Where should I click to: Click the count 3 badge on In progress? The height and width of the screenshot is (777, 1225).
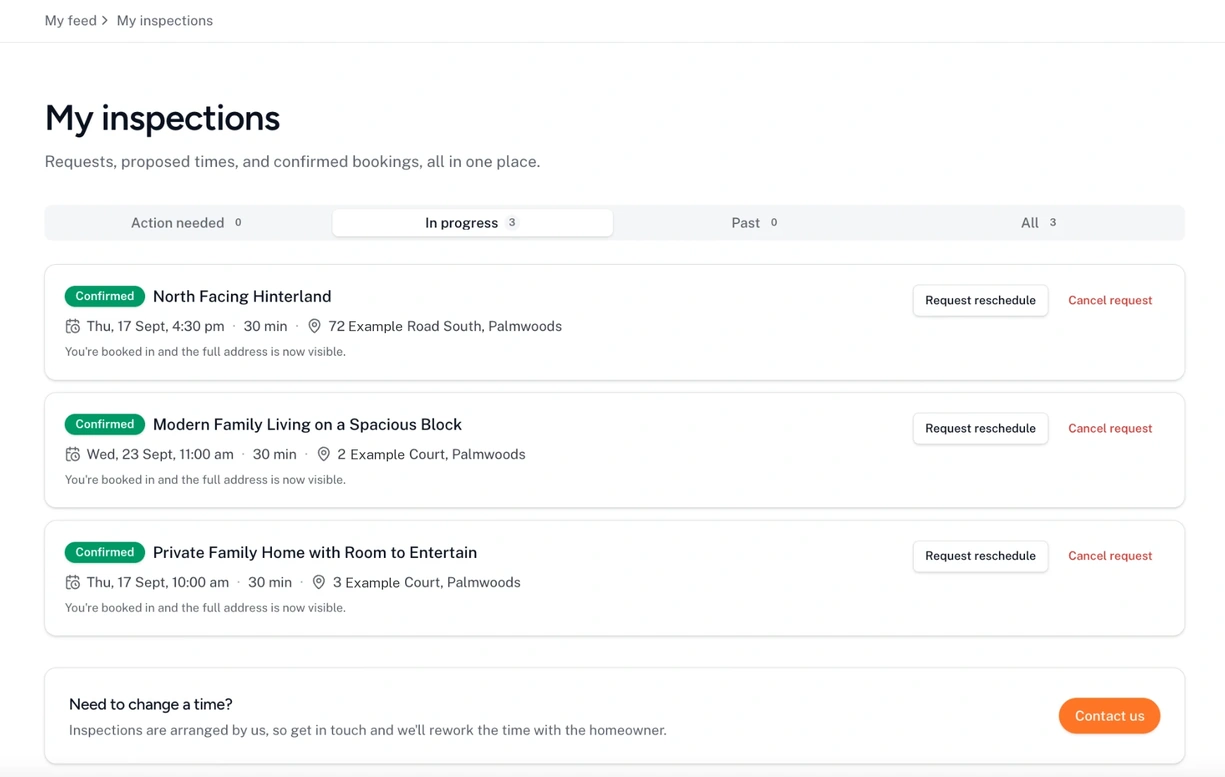tap(512, 222)
